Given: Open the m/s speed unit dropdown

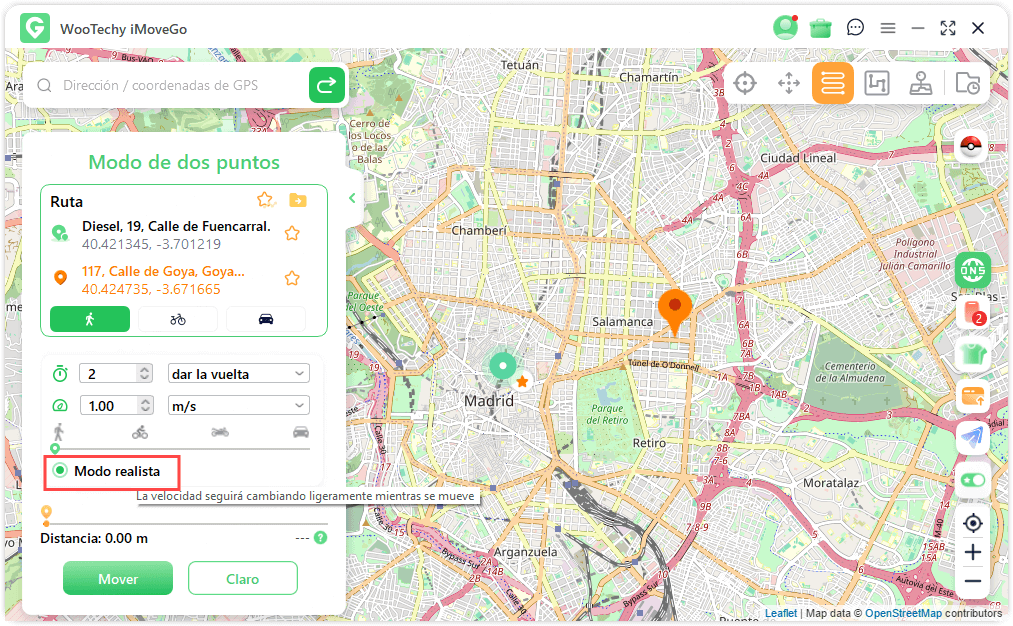Looking at the screenshot, I should click(x=238, y=406).
